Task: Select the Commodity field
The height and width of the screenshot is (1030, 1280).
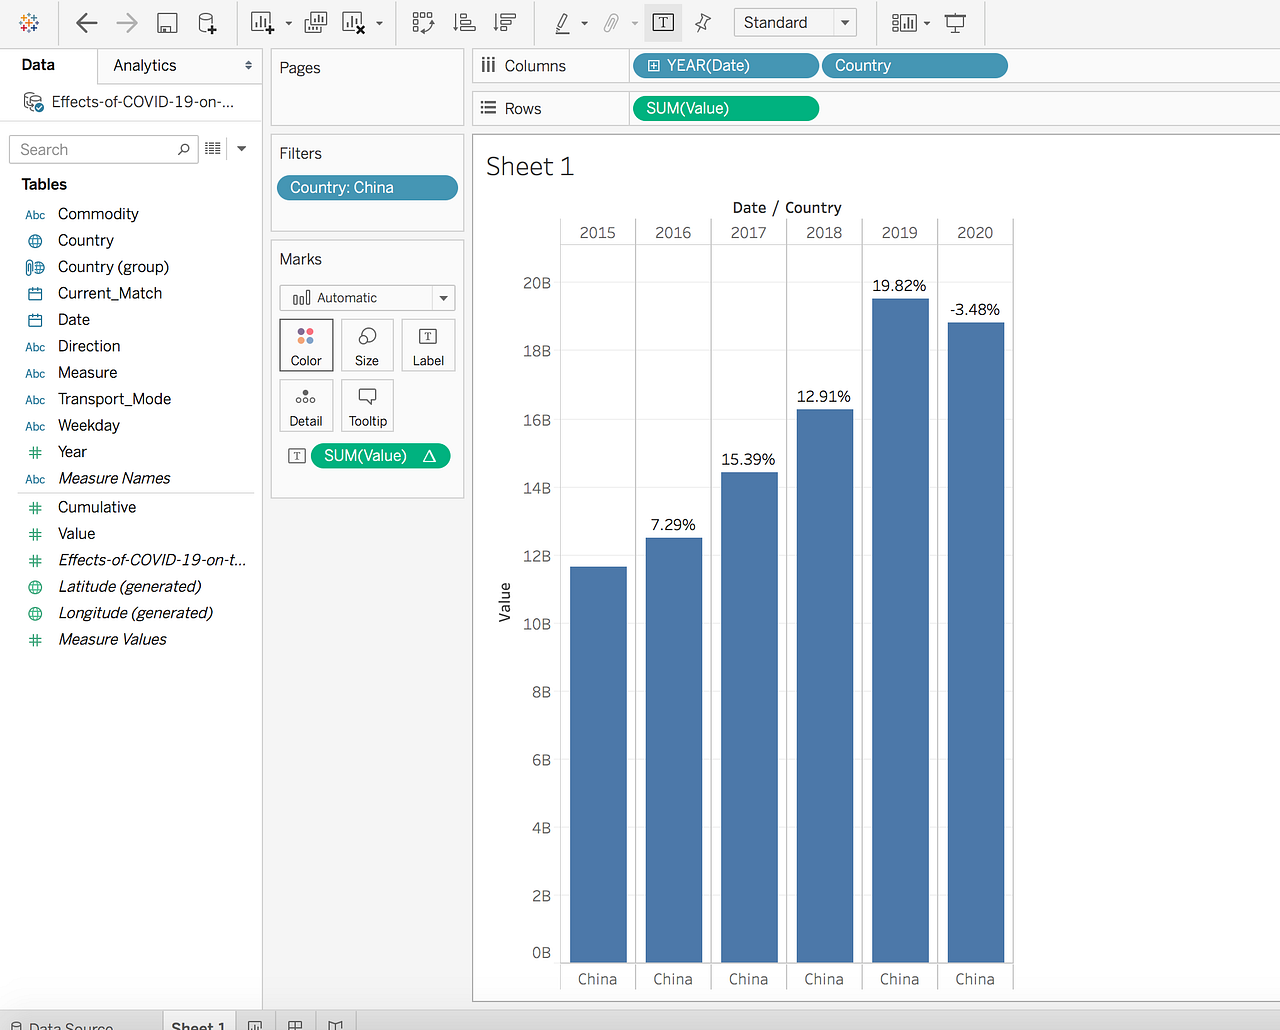Action: click(x=98, y=214)
